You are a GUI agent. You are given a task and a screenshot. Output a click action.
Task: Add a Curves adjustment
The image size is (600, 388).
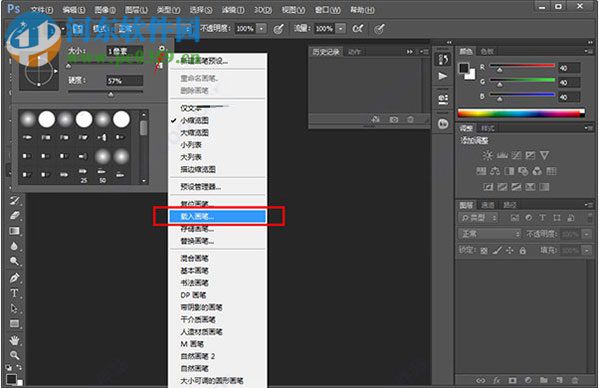coord(516,155)
